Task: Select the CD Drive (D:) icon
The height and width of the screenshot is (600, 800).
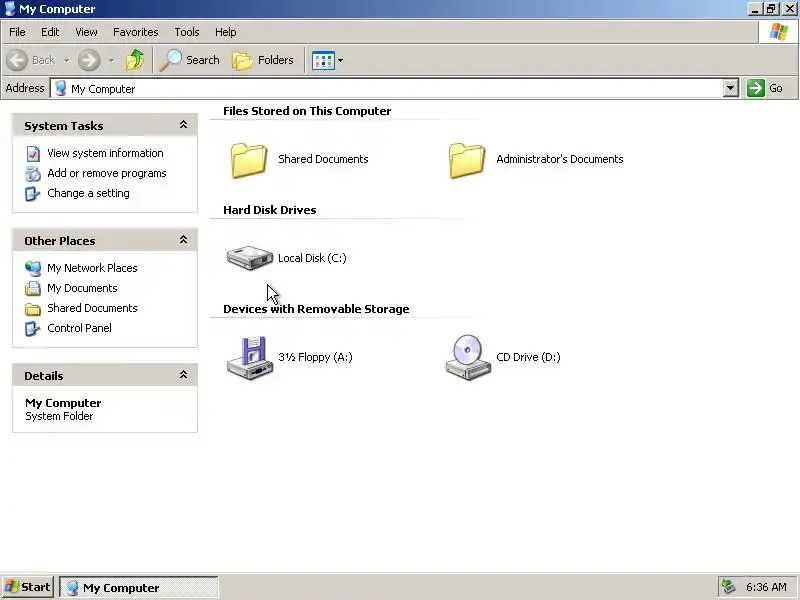Action: pyautogui.click(x=468, y=357)
